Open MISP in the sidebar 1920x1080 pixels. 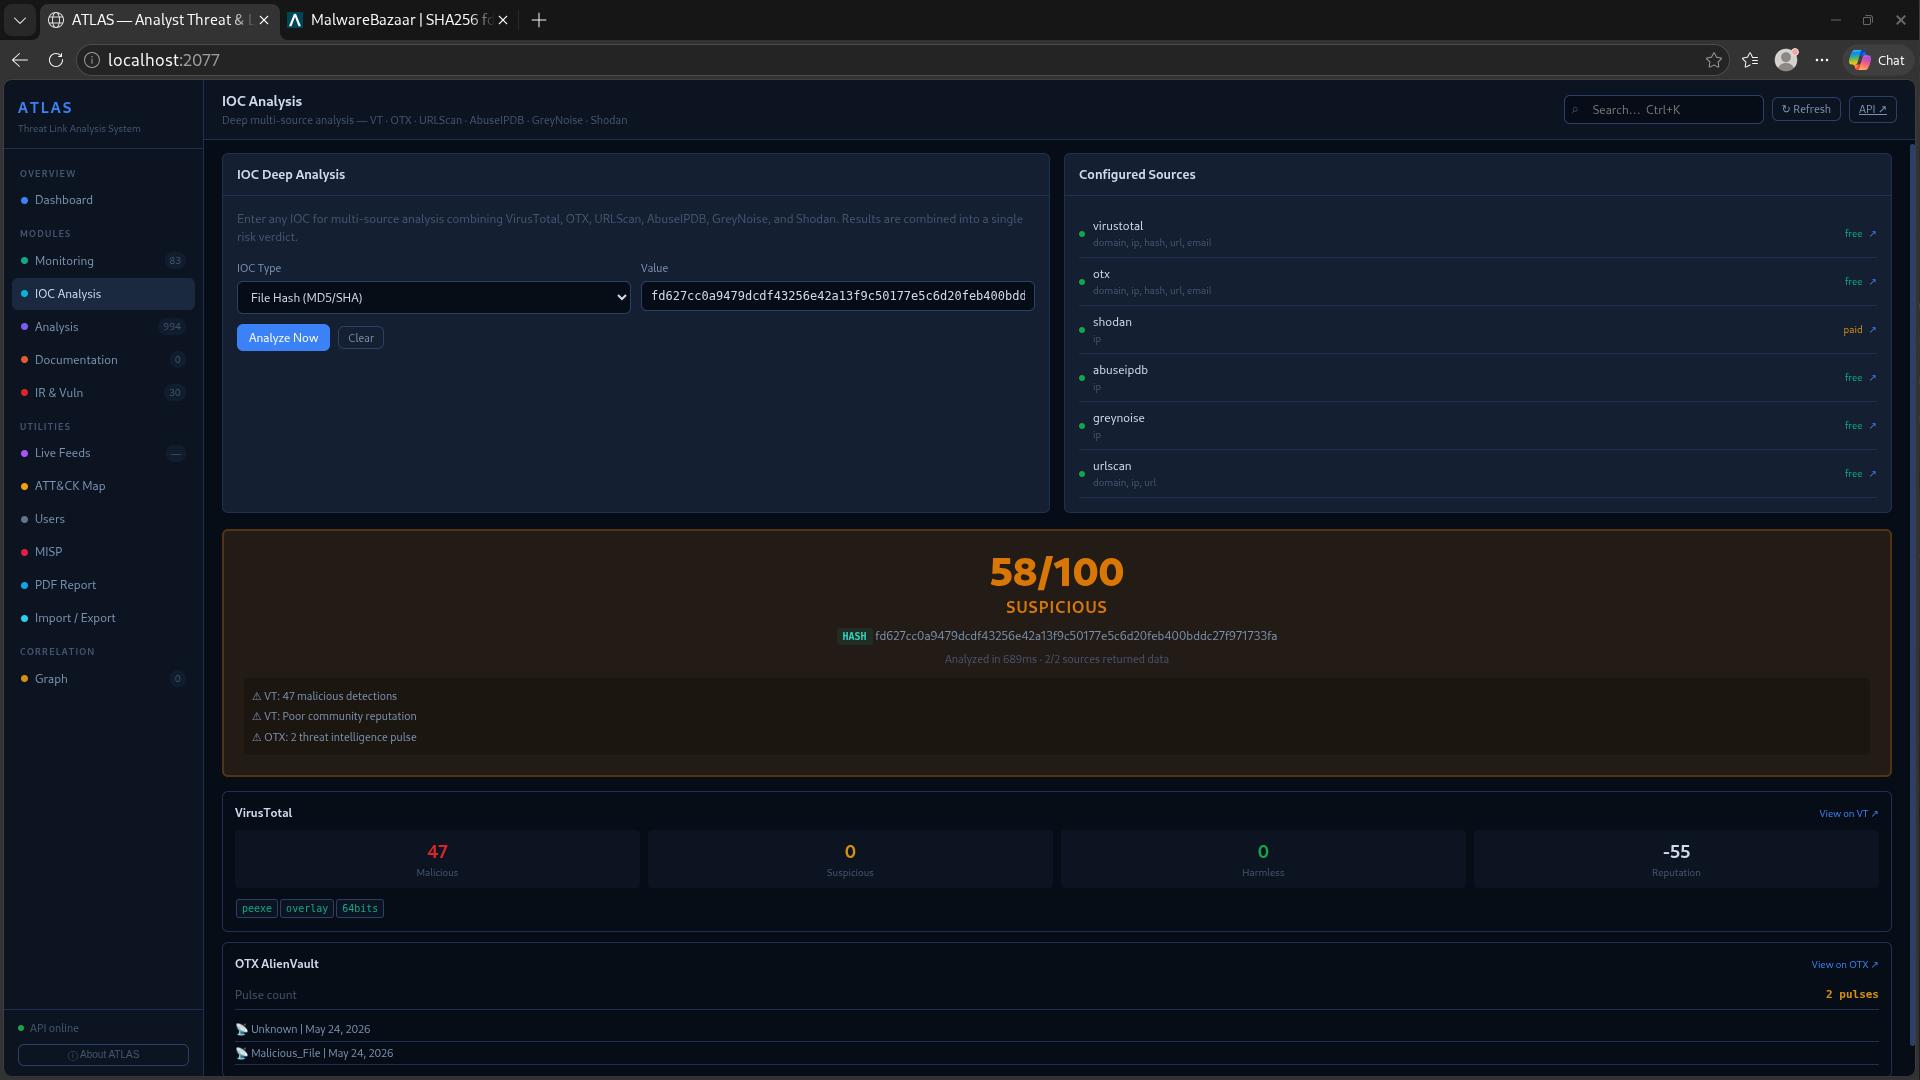pyautogui.click(x=103, y=552)
